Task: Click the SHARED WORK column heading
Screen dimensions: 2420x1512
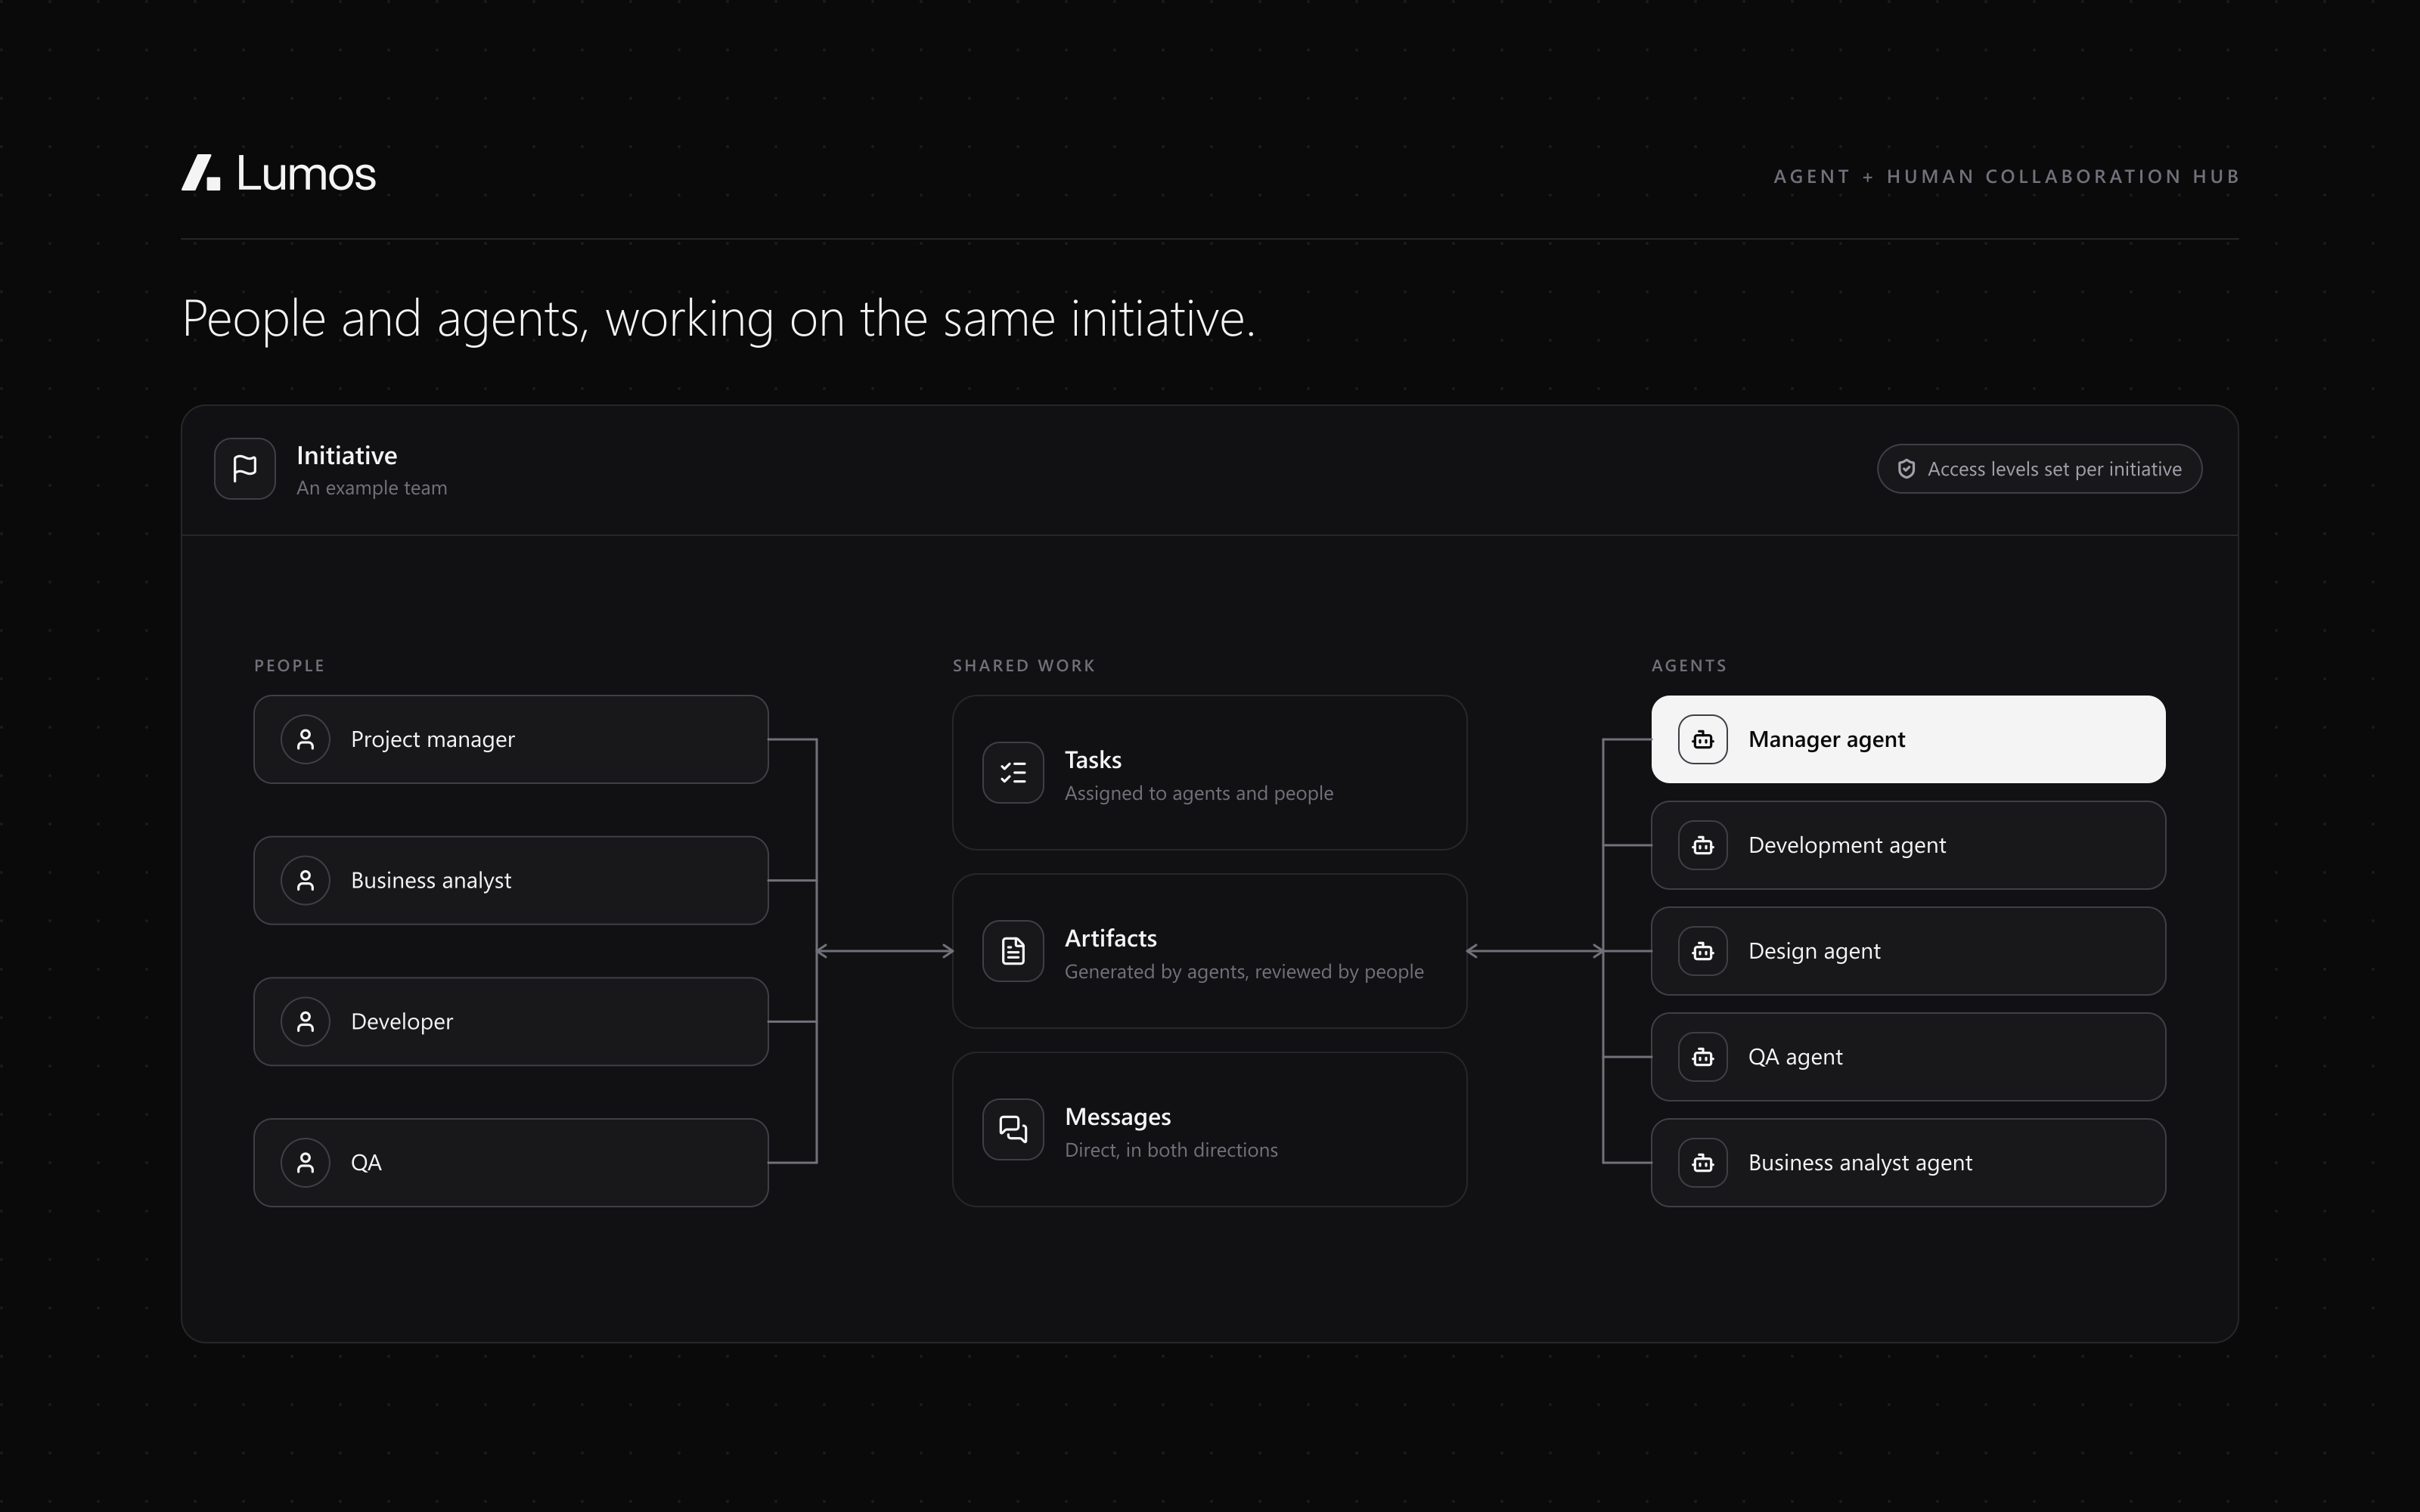Action: pos(1024,666)
